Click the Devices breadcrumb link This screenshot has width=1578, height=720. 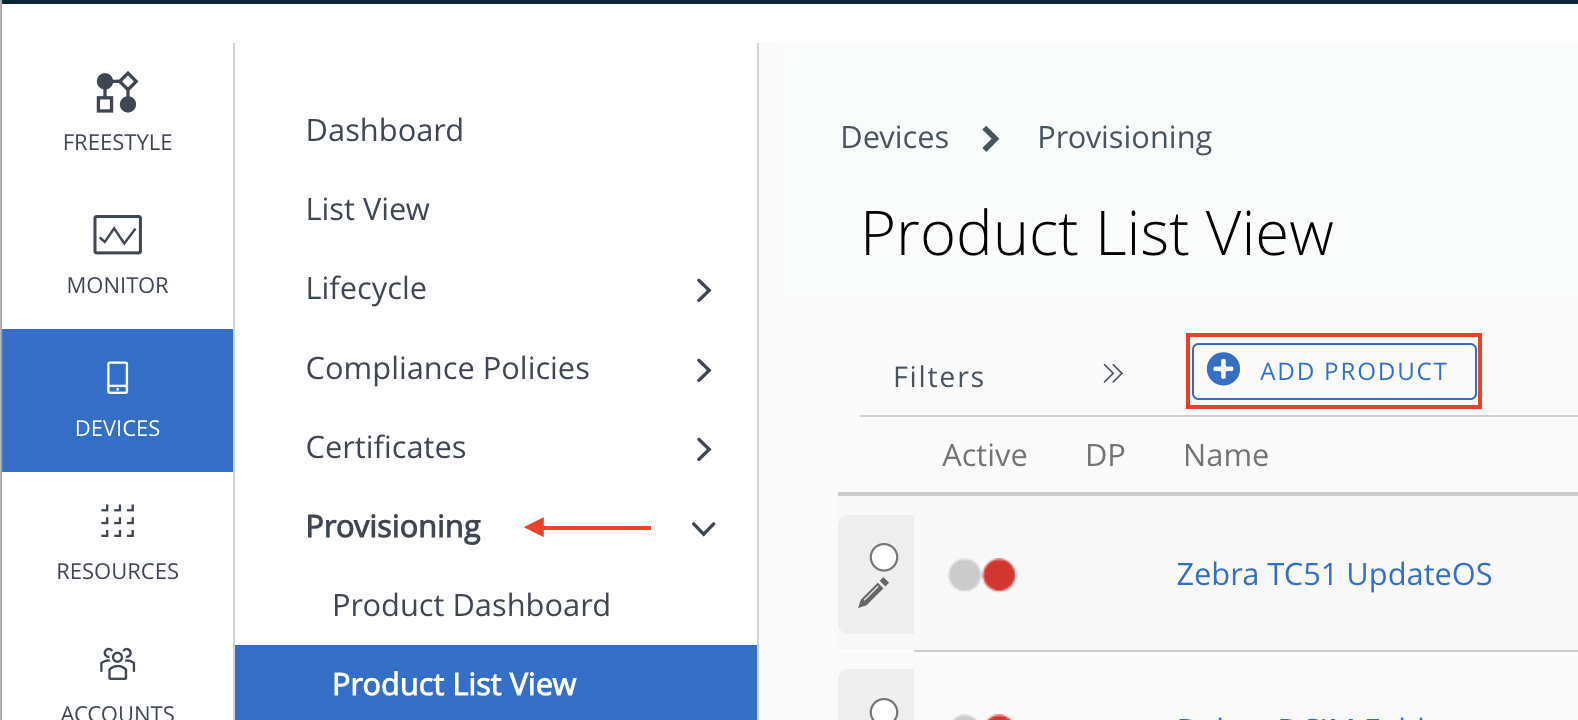(x=894, y=137)
